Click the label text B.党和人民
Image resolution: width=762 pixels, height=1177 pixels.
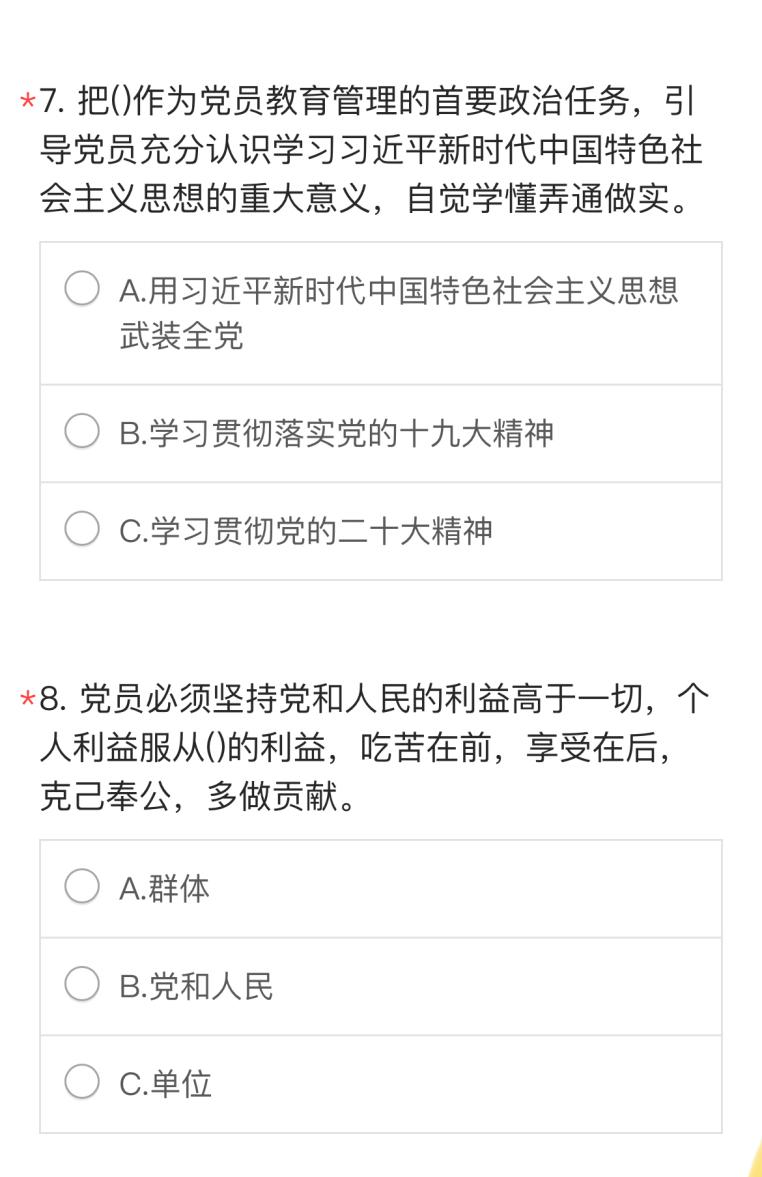[196, 986]
